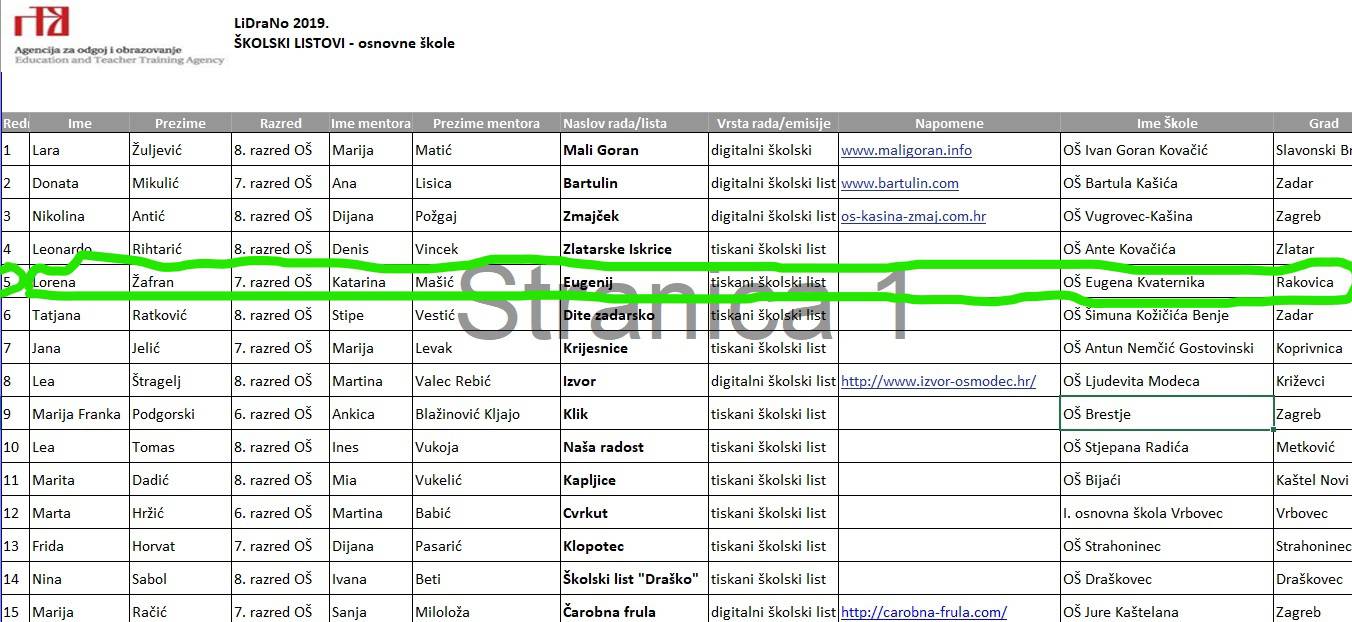Click the cell 'OŠ Strahoninec'

(x=1167, y=546)
